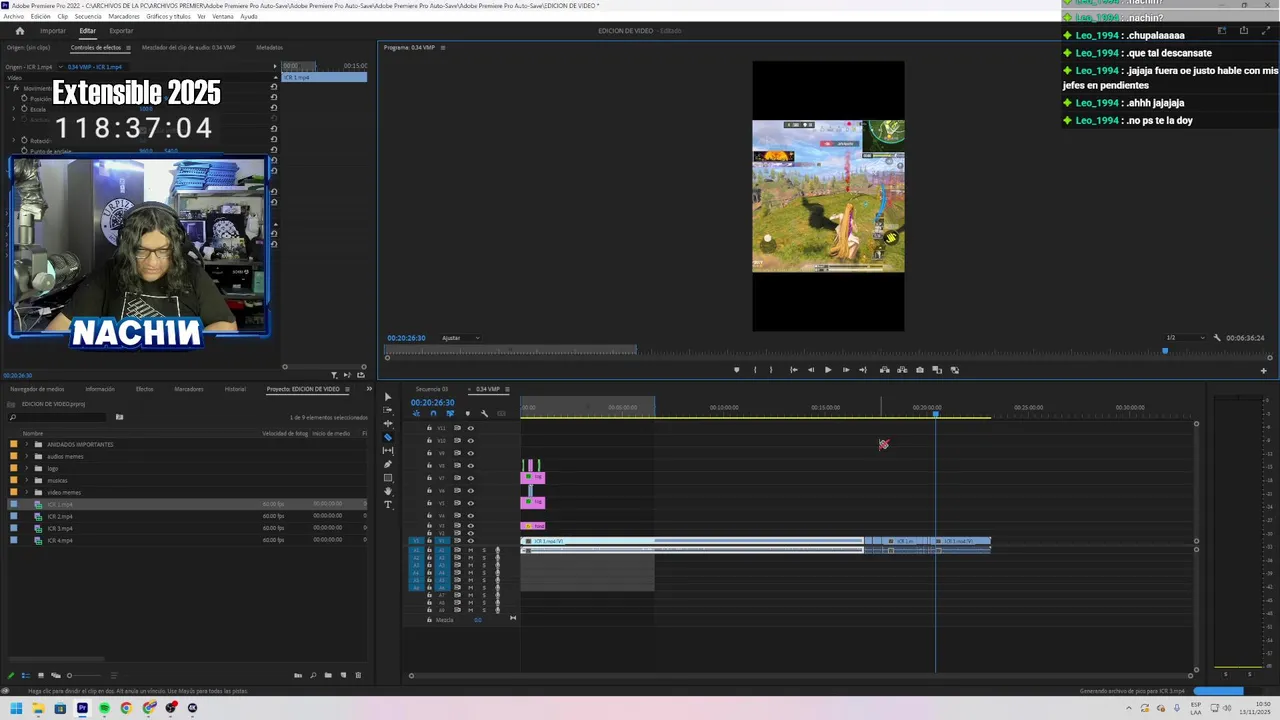
Task: Select the Razor tool
Action: point(388,437)
